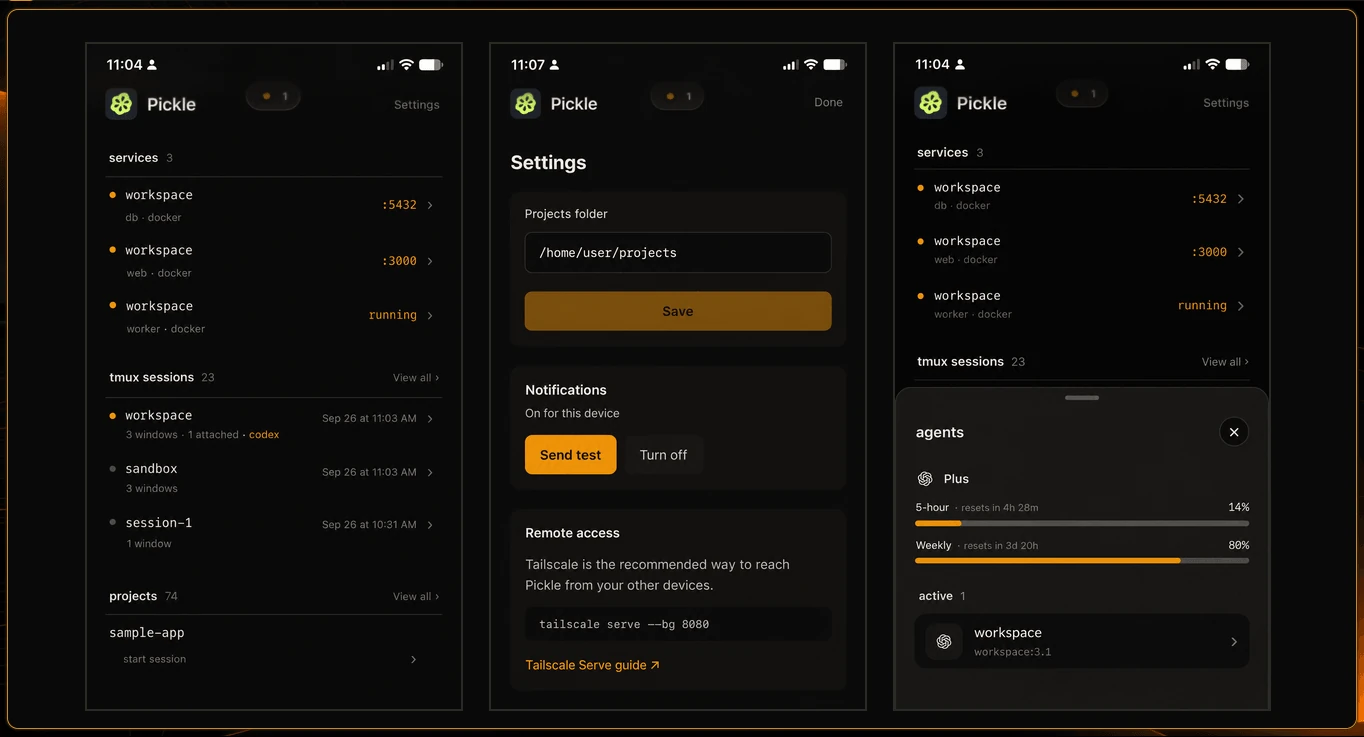Viewport: 1364px width, 737px height.
Task: Tap the battery icon on the right phone
Action: click(1237, 64)
